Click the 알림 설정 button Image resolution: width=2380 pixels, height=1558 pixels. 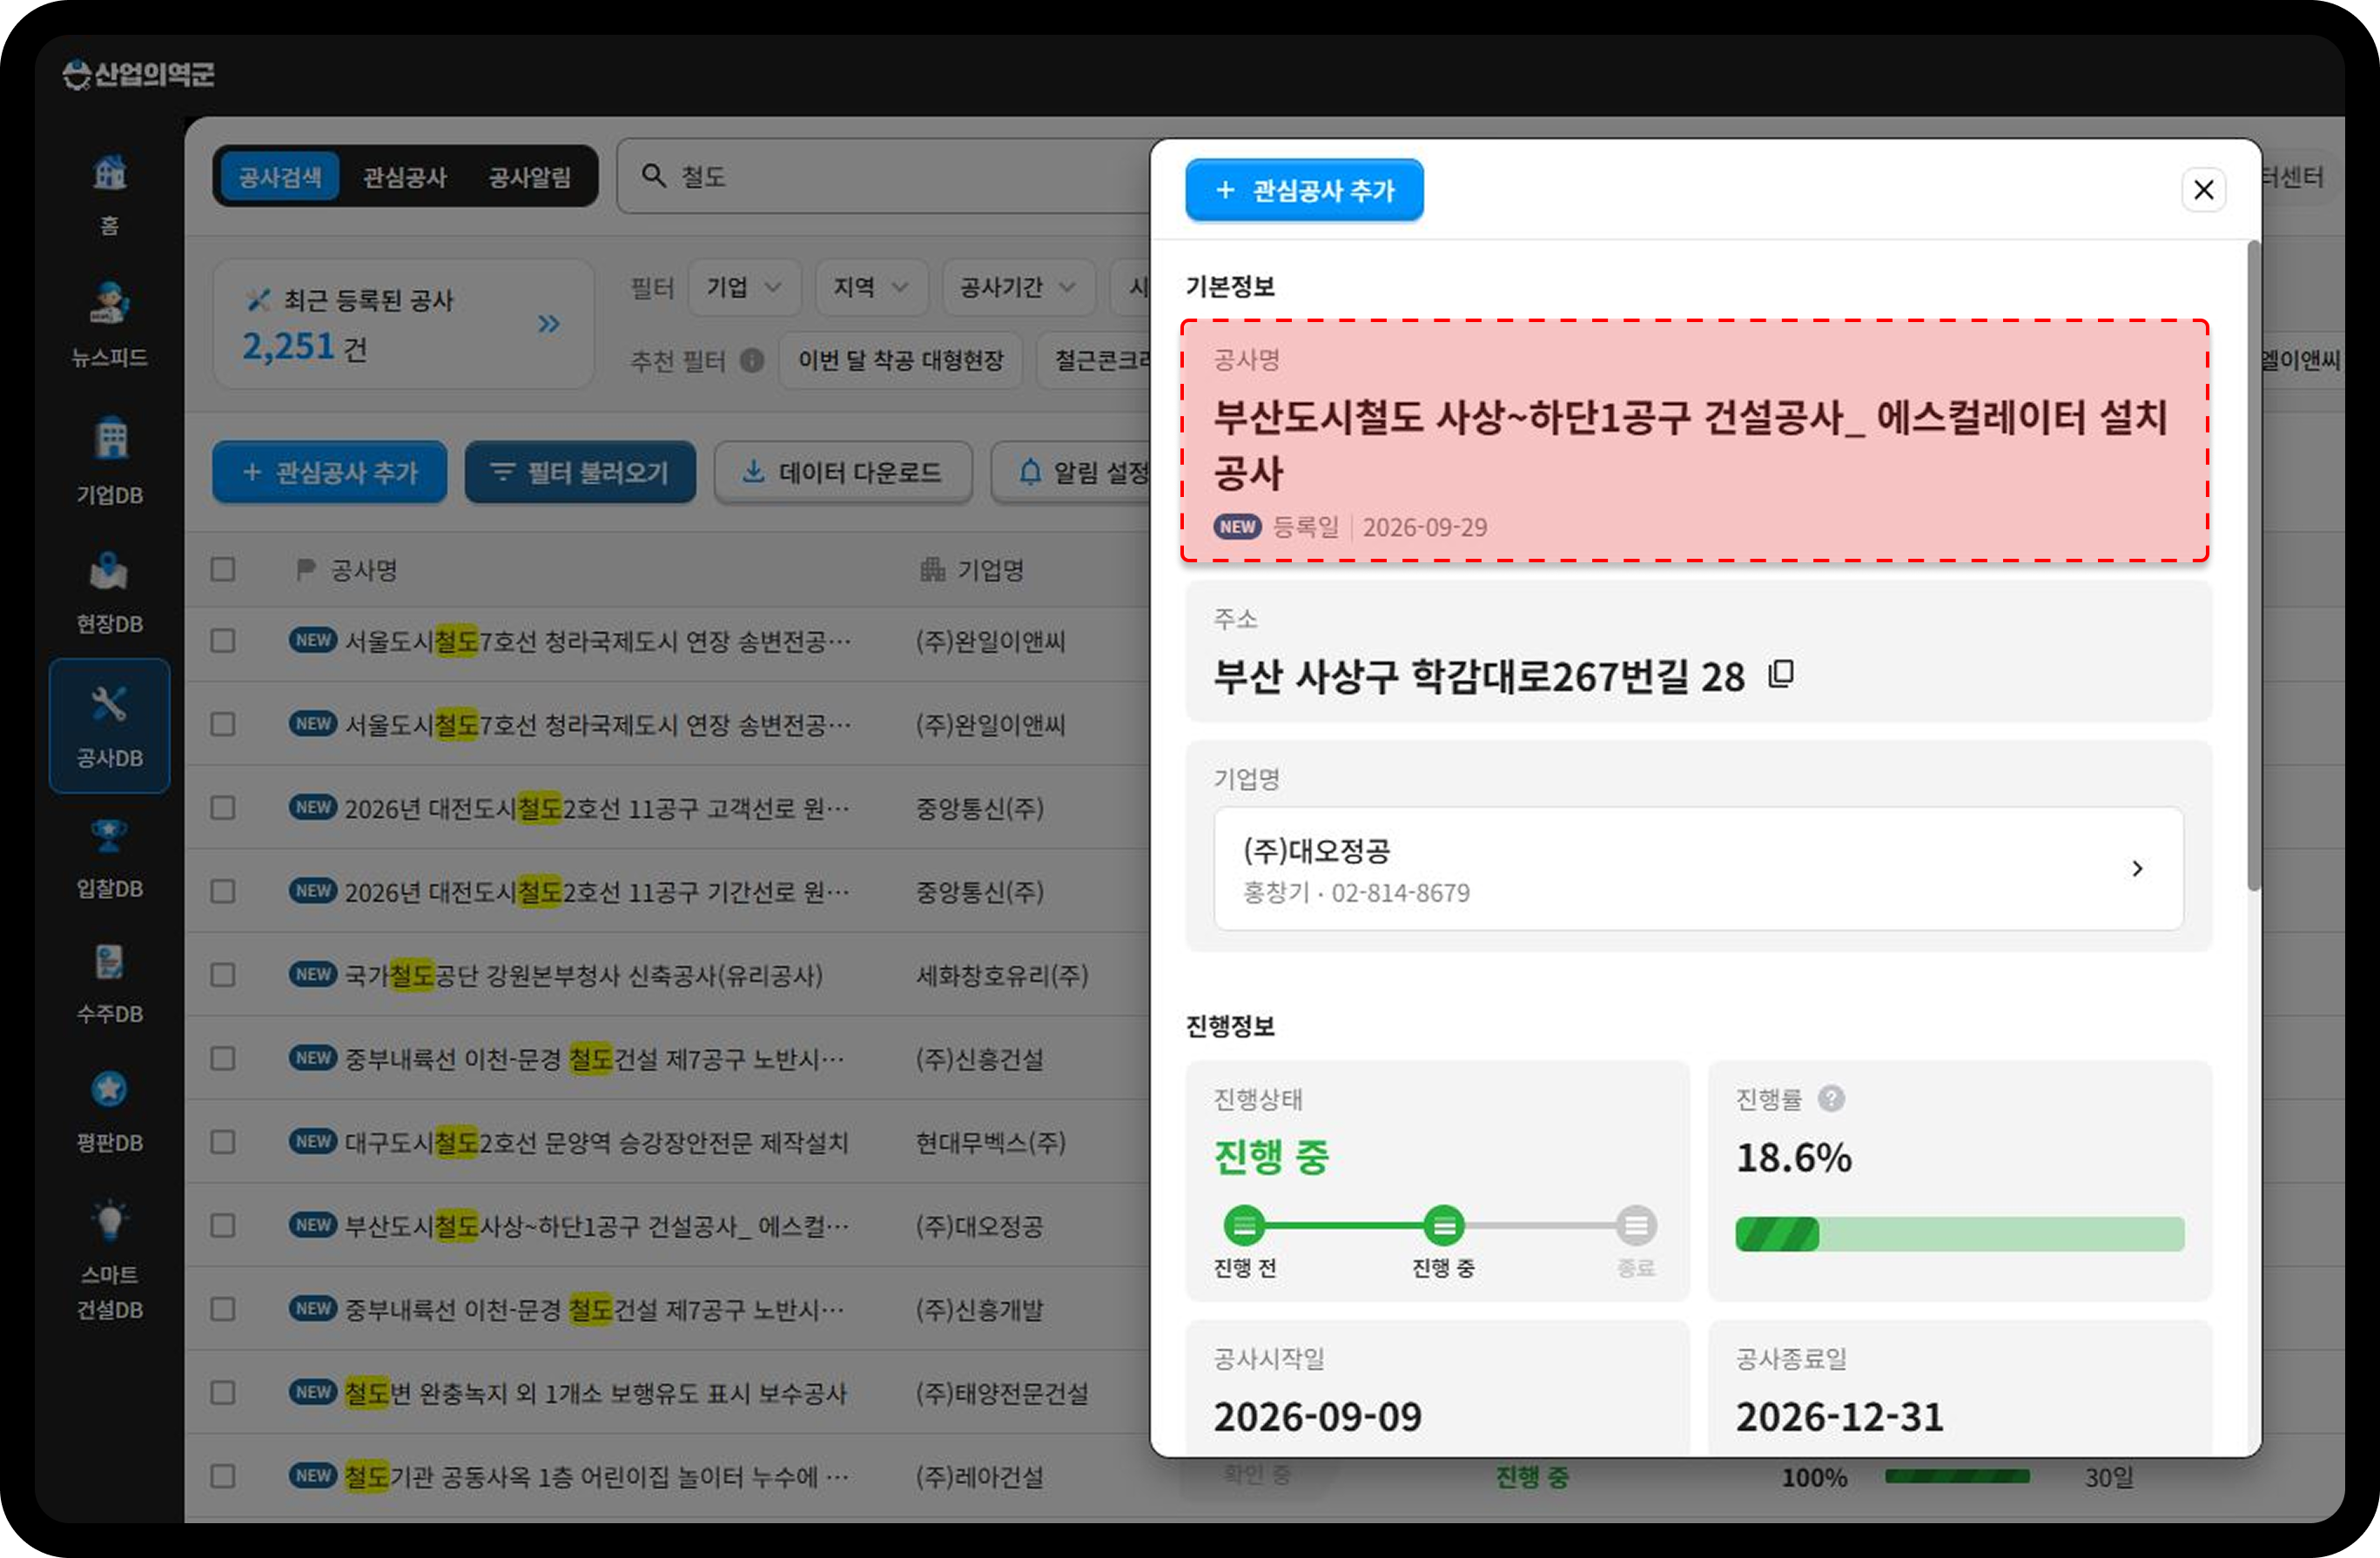(x=1072, y=472)
